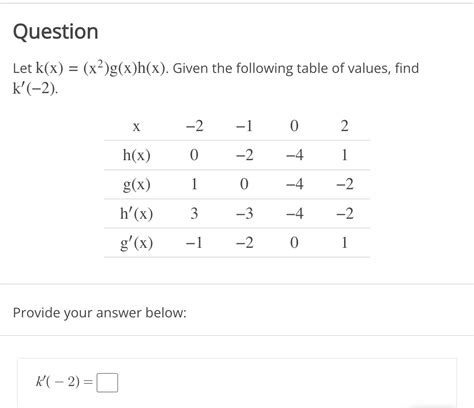This screenshot has width=474, height=408.
Task: Click the 0 column header in x row
Action: 294,126
